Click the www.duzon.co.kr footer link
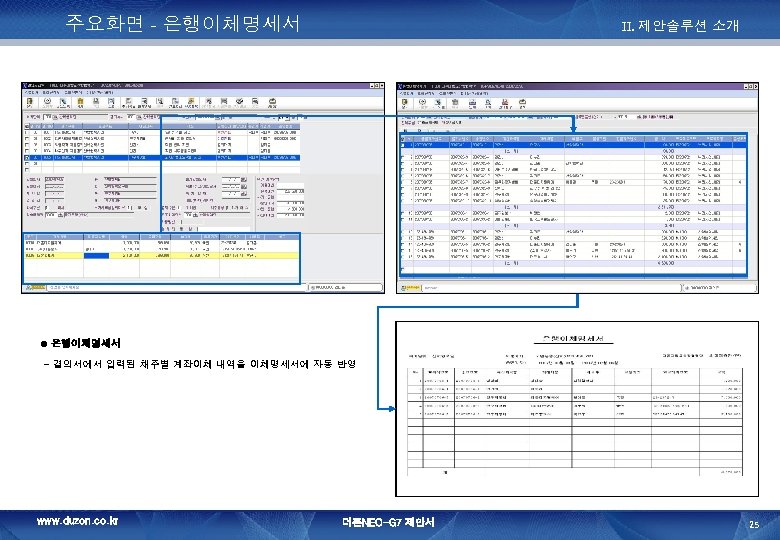 pyautogui.click(x=77, y=521)
